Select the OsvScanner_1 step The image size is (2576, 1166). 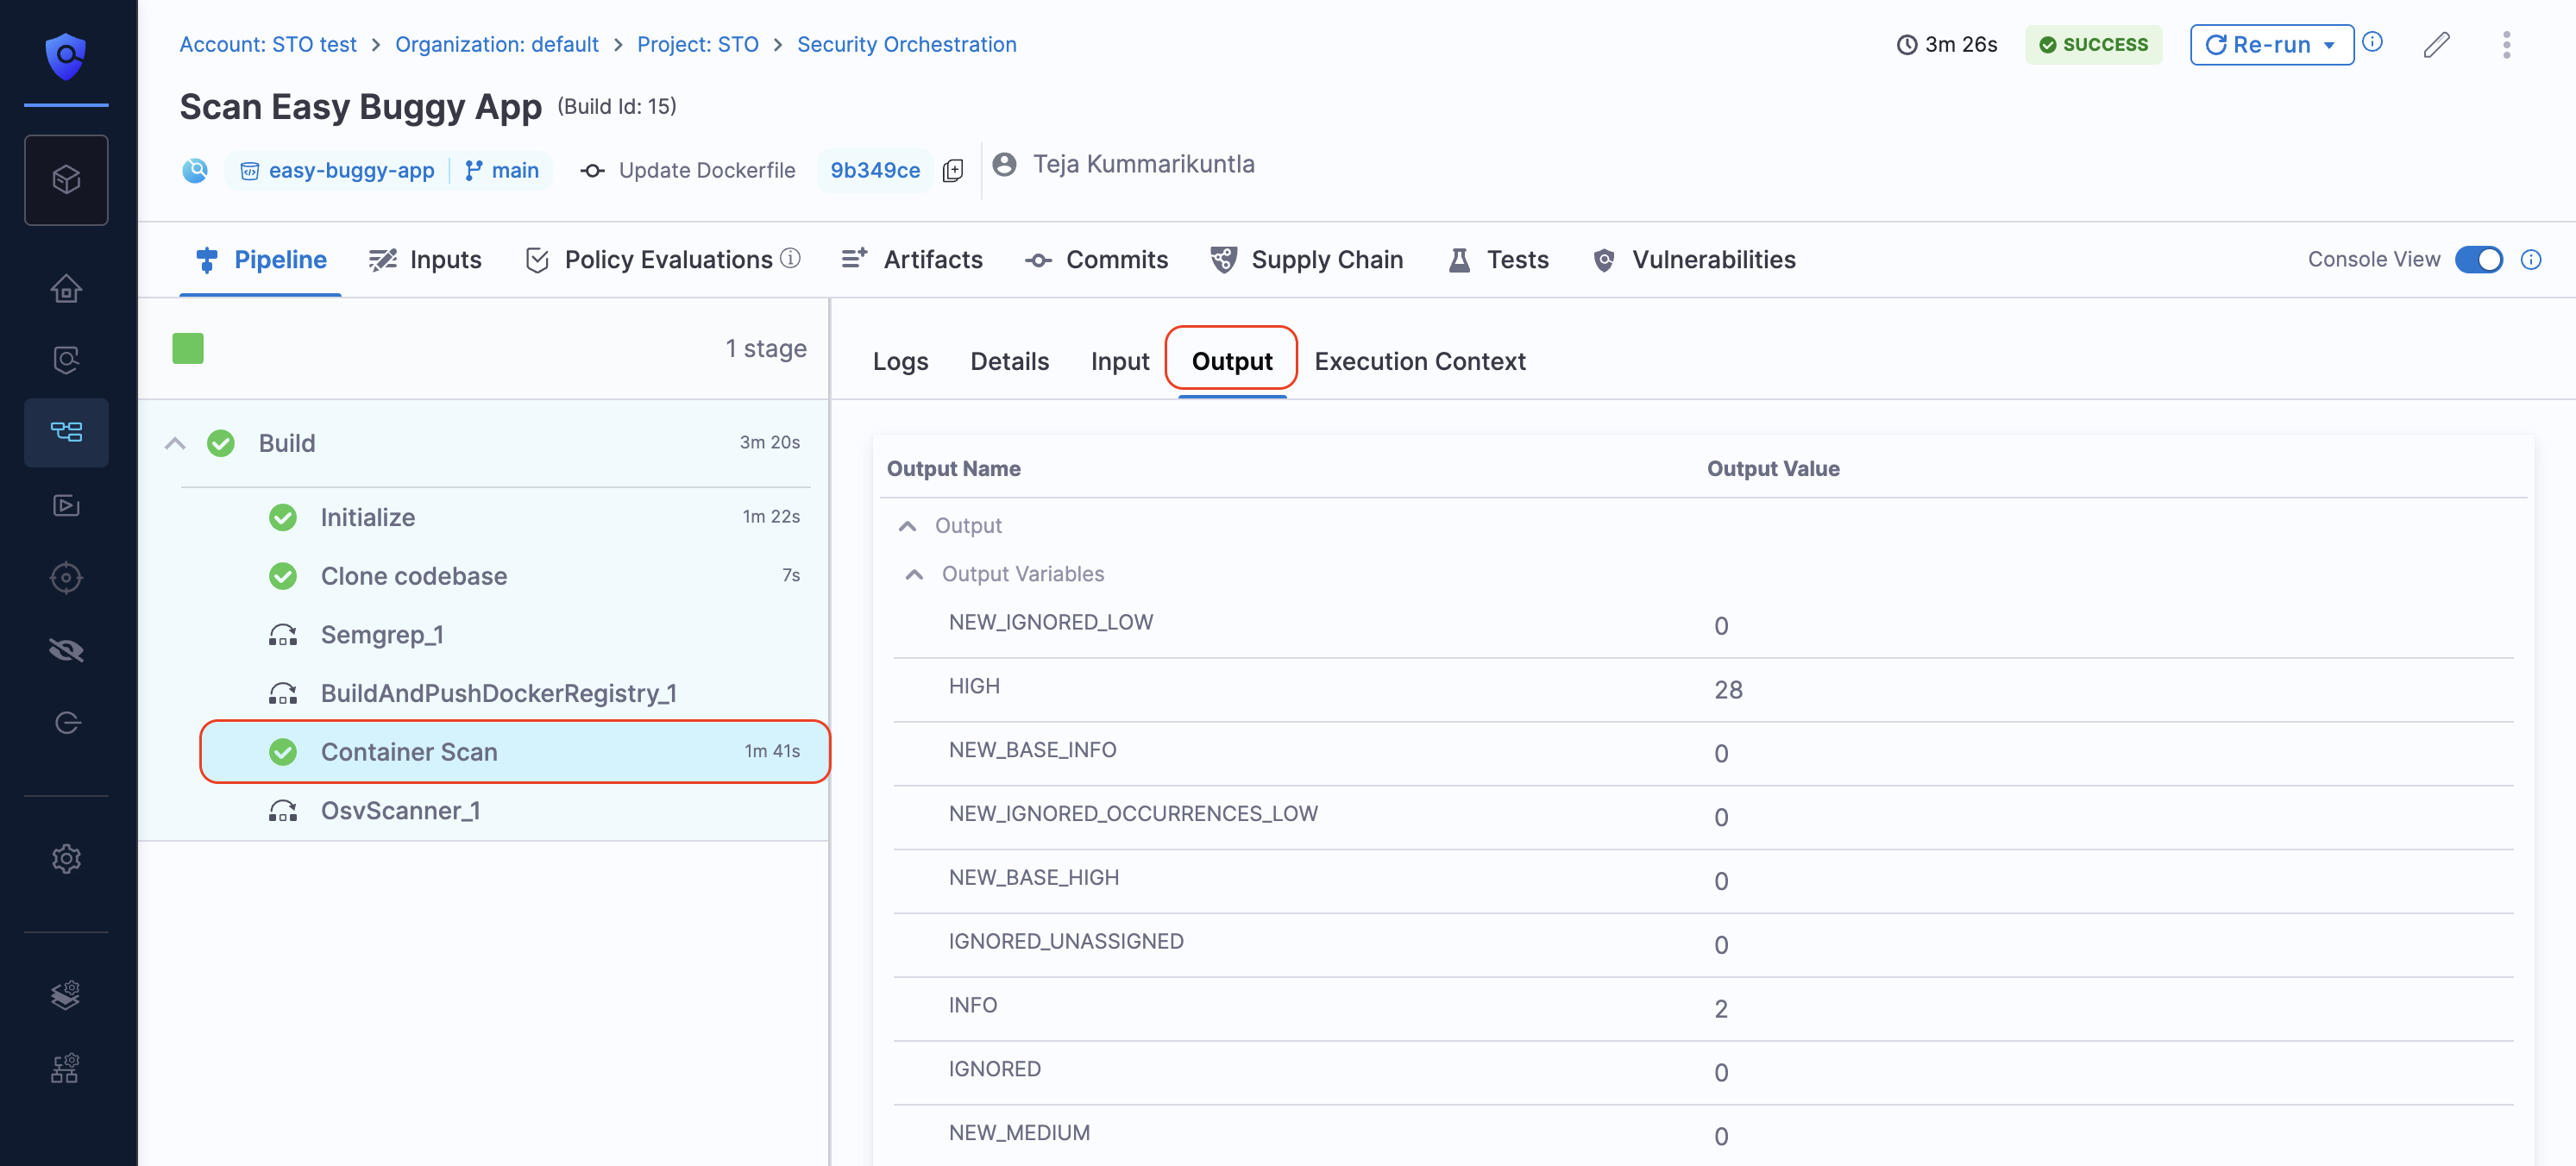coord(400,810)
